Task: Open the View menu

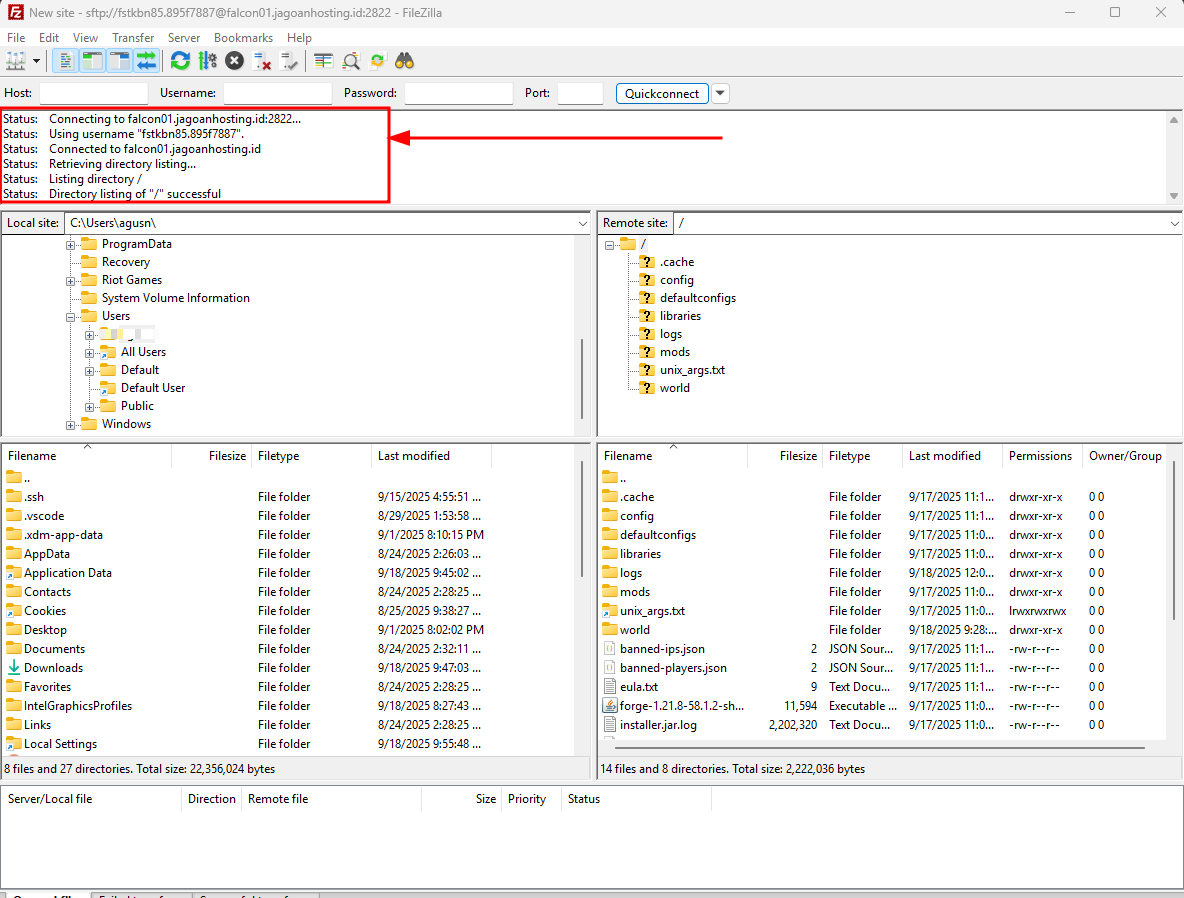Action: click(85, 38)
